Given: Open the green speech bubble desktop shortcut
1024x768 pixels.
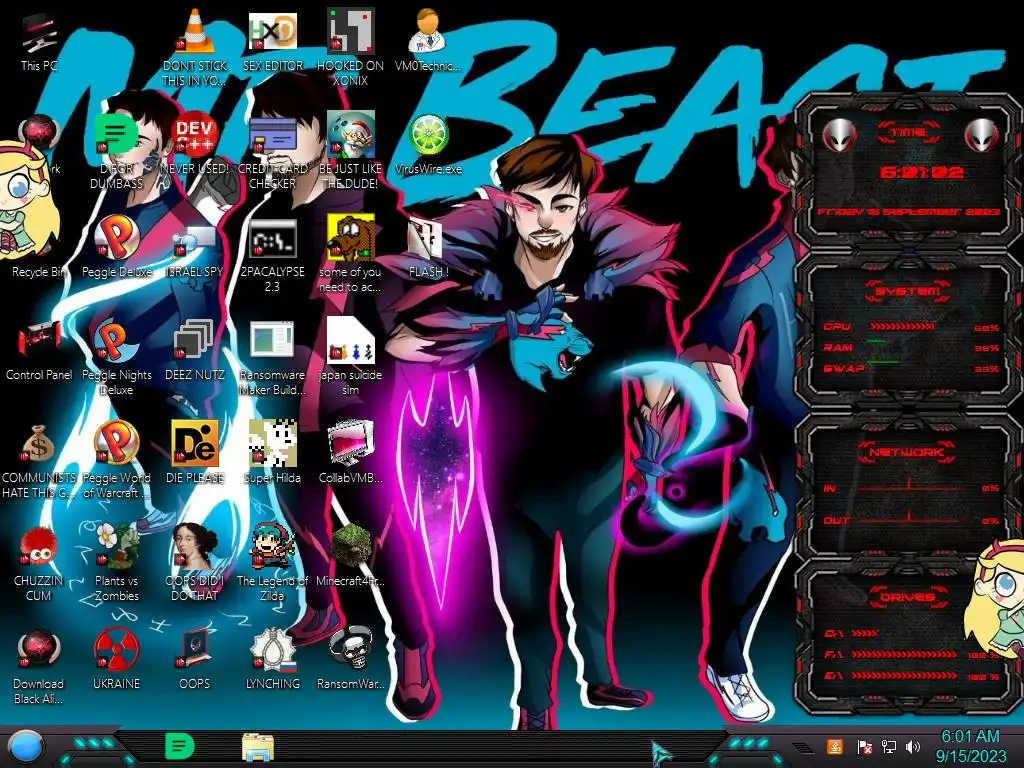Looking at the screenshot, I should pos(116,152).
